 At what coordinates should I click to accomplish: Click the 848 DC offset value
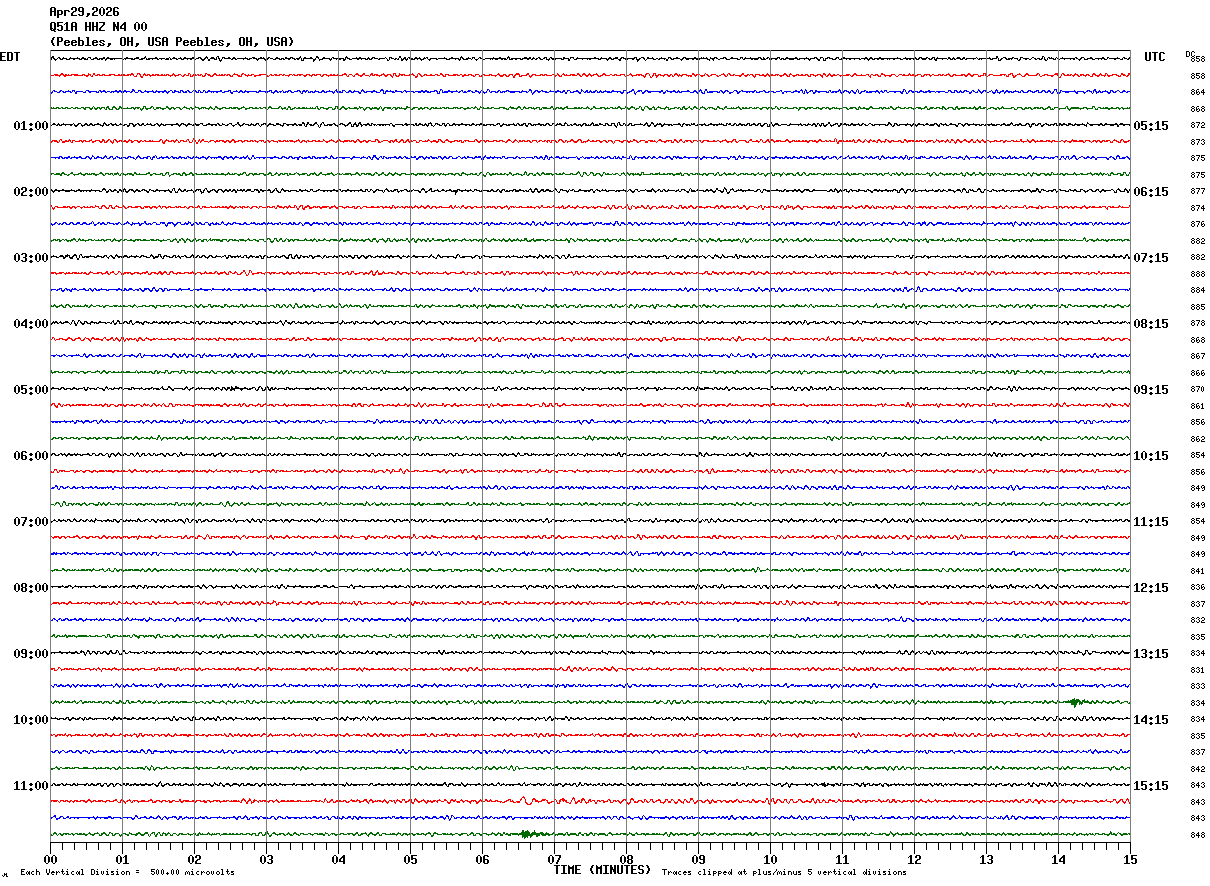click(x=1197, y=835)
